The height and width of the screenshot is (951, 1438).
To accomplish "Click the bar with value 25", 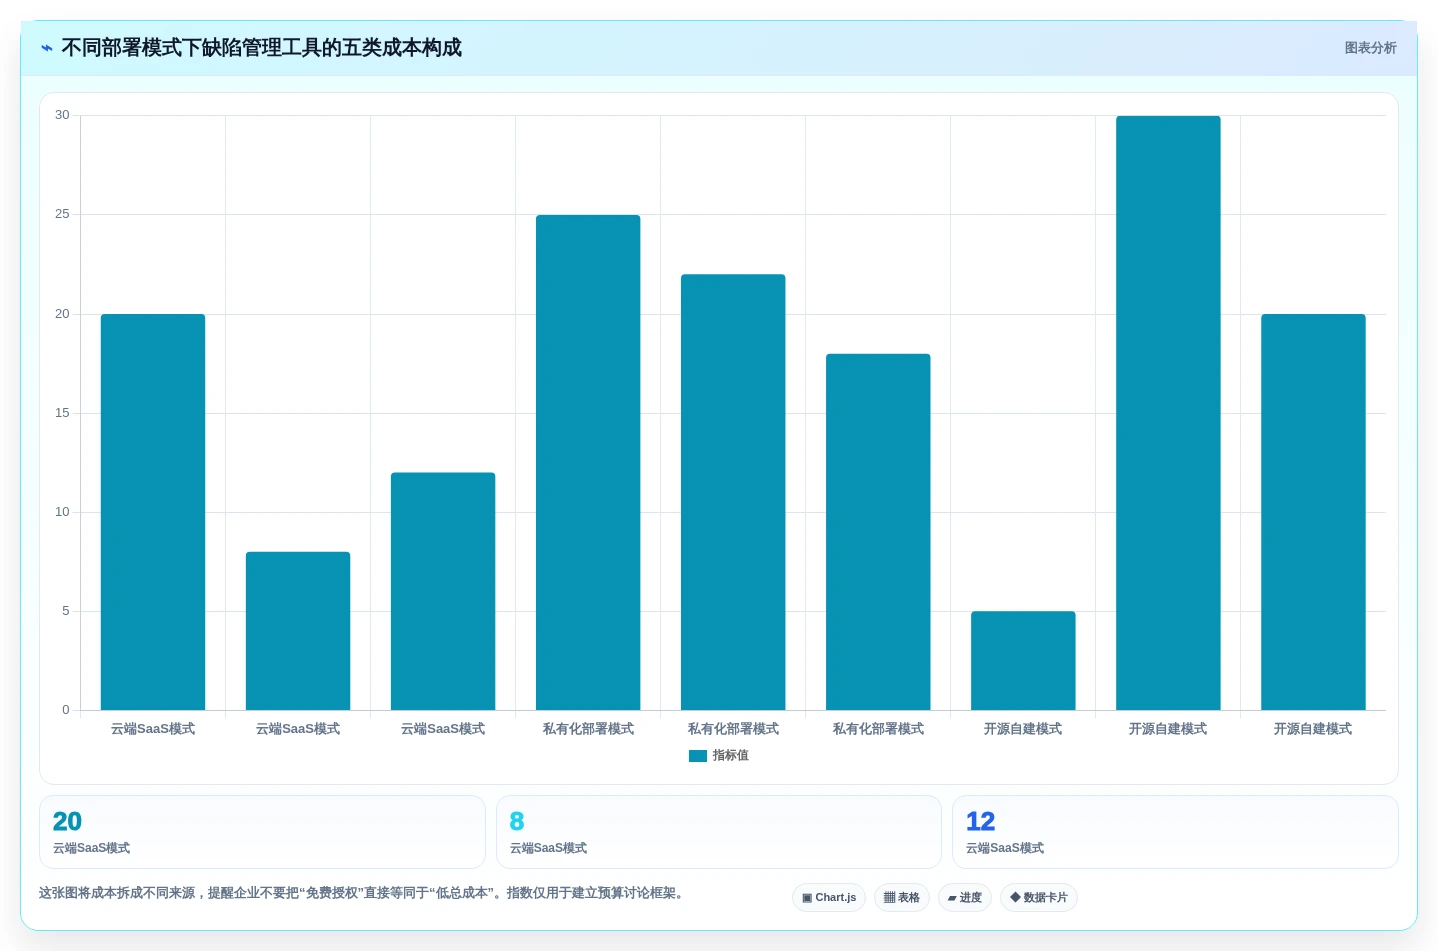I will click(588, 463).
